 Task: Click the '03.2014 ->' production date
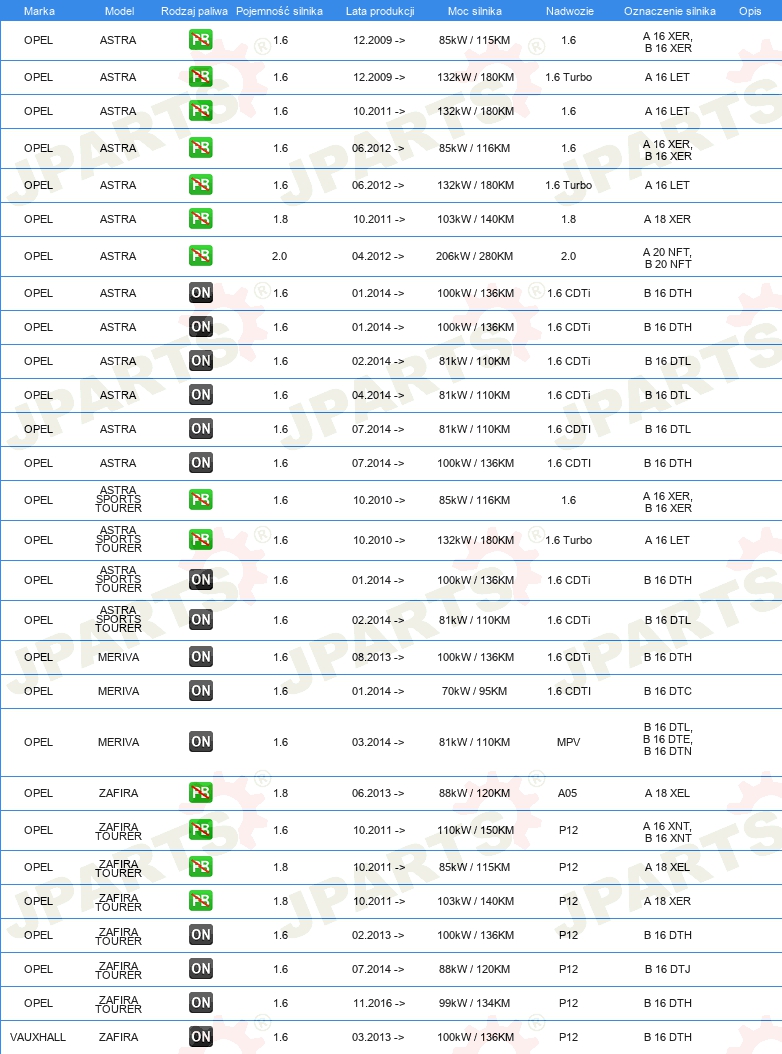tap(378, 742)
